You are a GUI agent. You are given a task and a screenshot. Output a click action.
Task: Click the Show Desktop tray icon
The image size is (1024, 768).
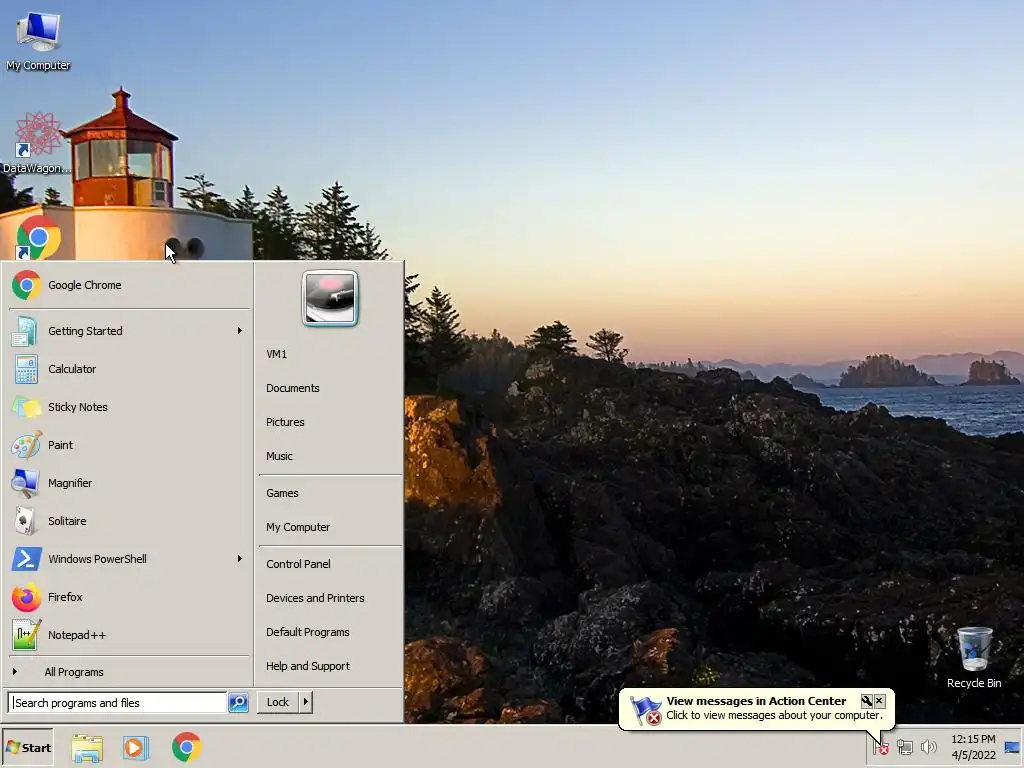1012,747
